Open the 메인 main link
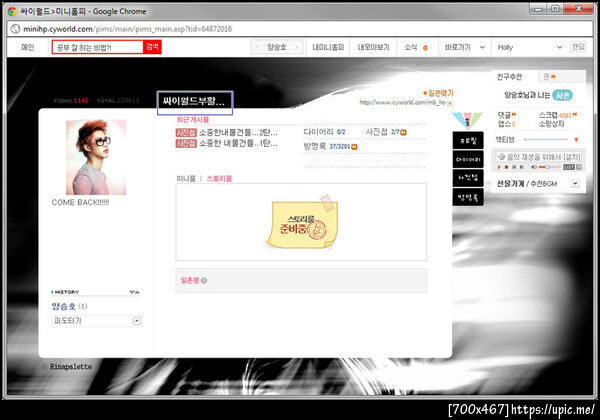The height and width of the screenshot is (420, 600). click(28, 47)
